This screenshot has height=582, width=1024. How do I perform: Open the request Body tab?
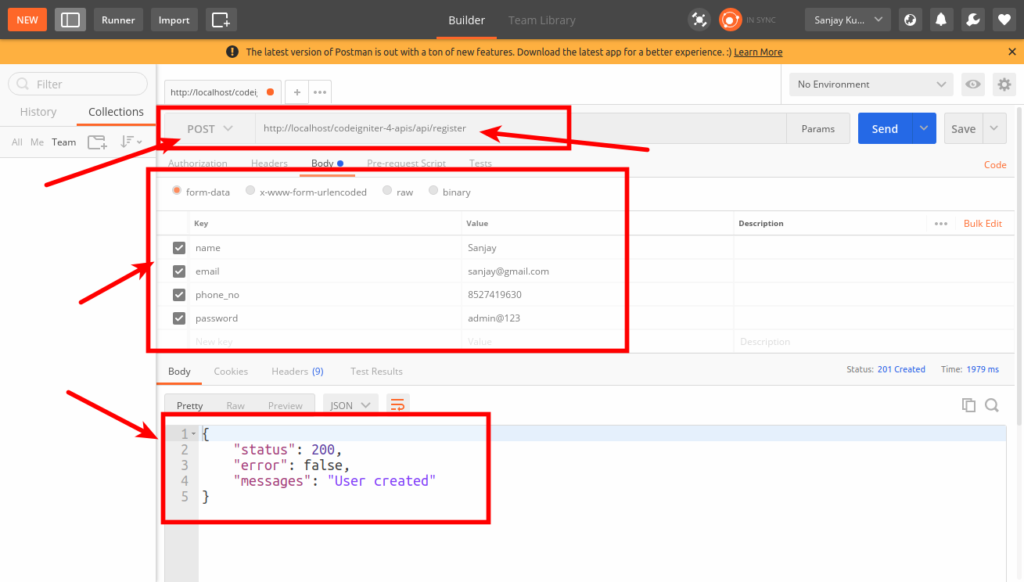(x=327, y=163)
